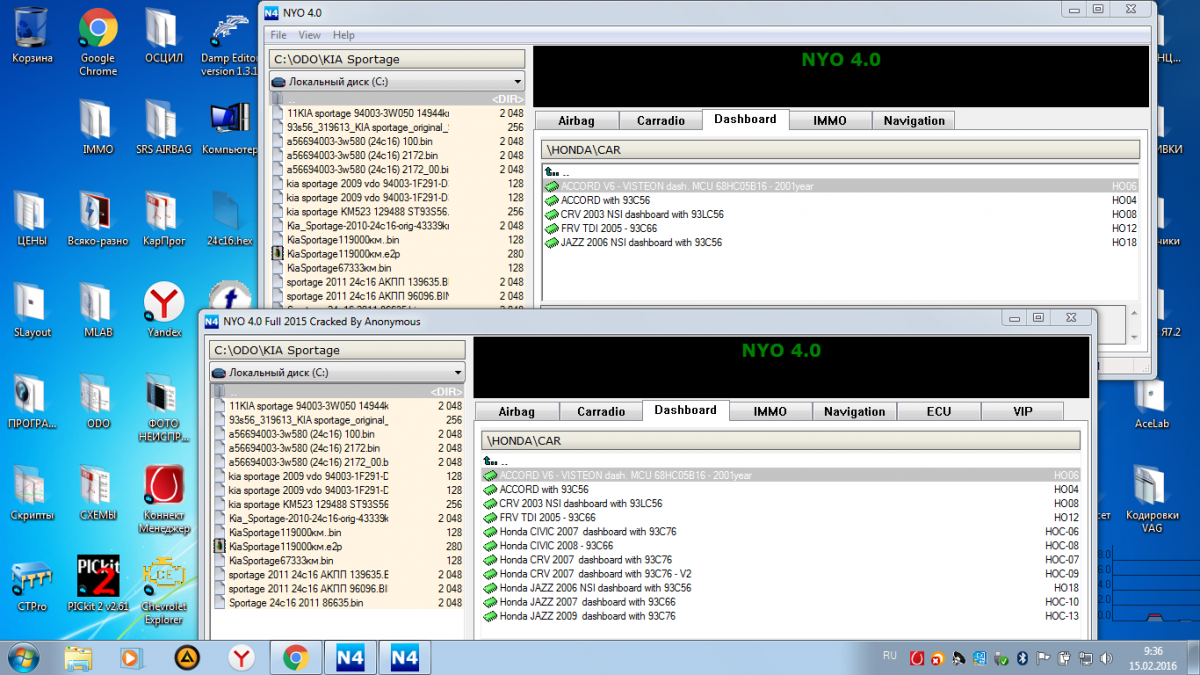Go up via '..' entry in the back HONDA\CAR list

(x=557, y=172)
